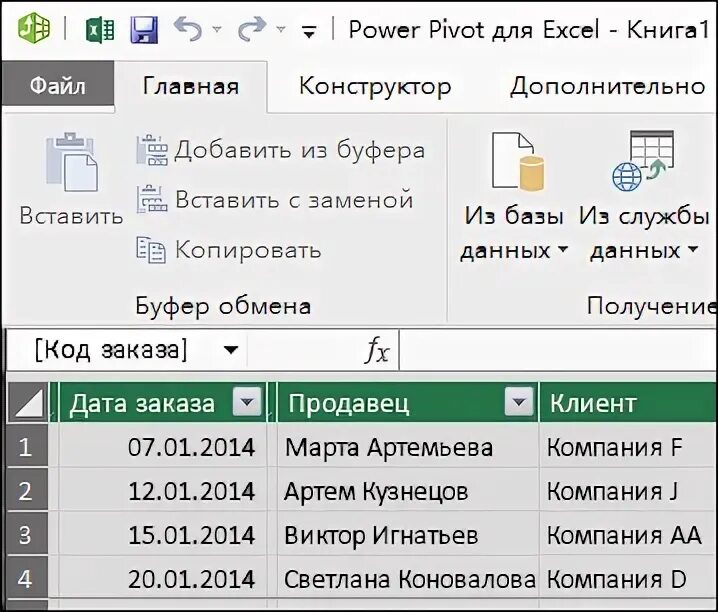Select row header 3
This screenshot has height=612, width=718.
[27, 534]
